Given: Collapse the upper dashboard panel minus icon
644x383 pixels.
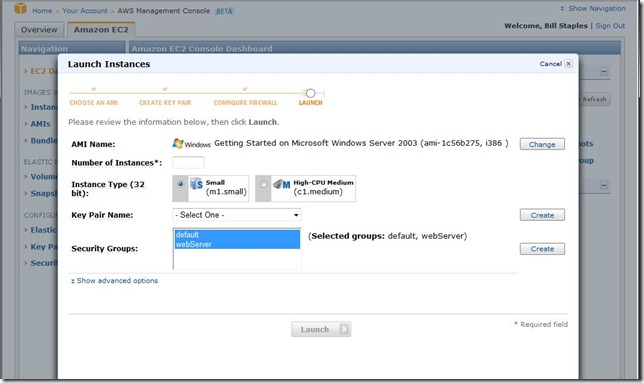Looking at the screenshot, I should coord(604,71).
